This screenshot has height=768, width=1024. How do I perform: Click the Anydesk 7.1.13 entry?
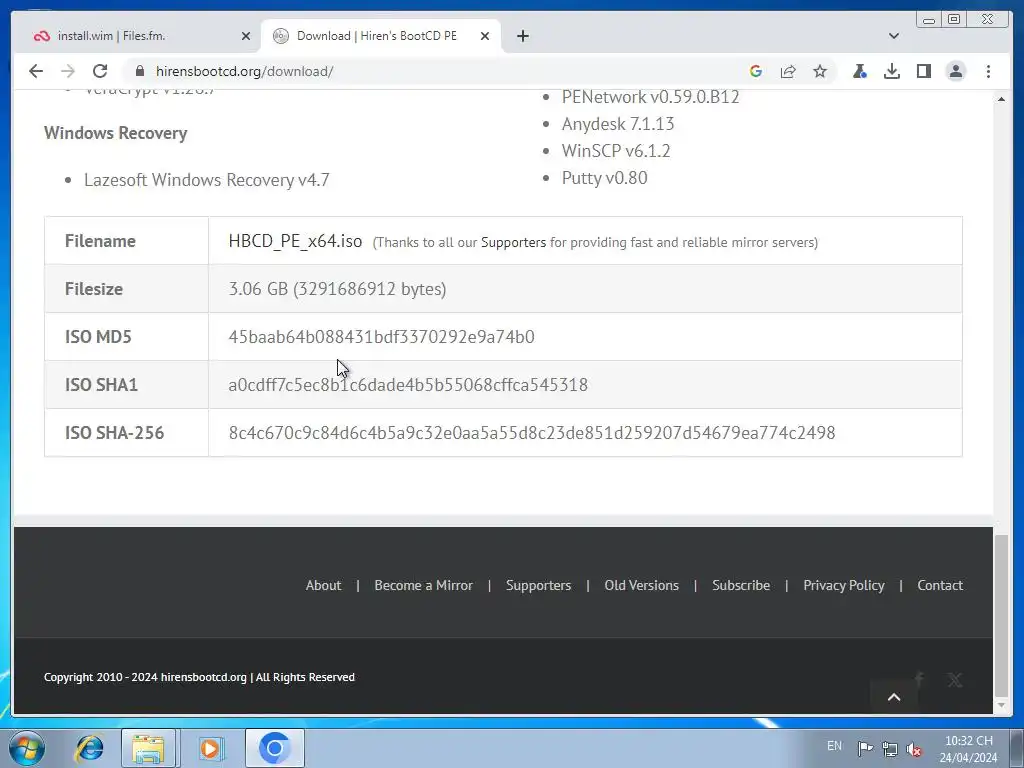pyautogui.click(x=618, y=123)
